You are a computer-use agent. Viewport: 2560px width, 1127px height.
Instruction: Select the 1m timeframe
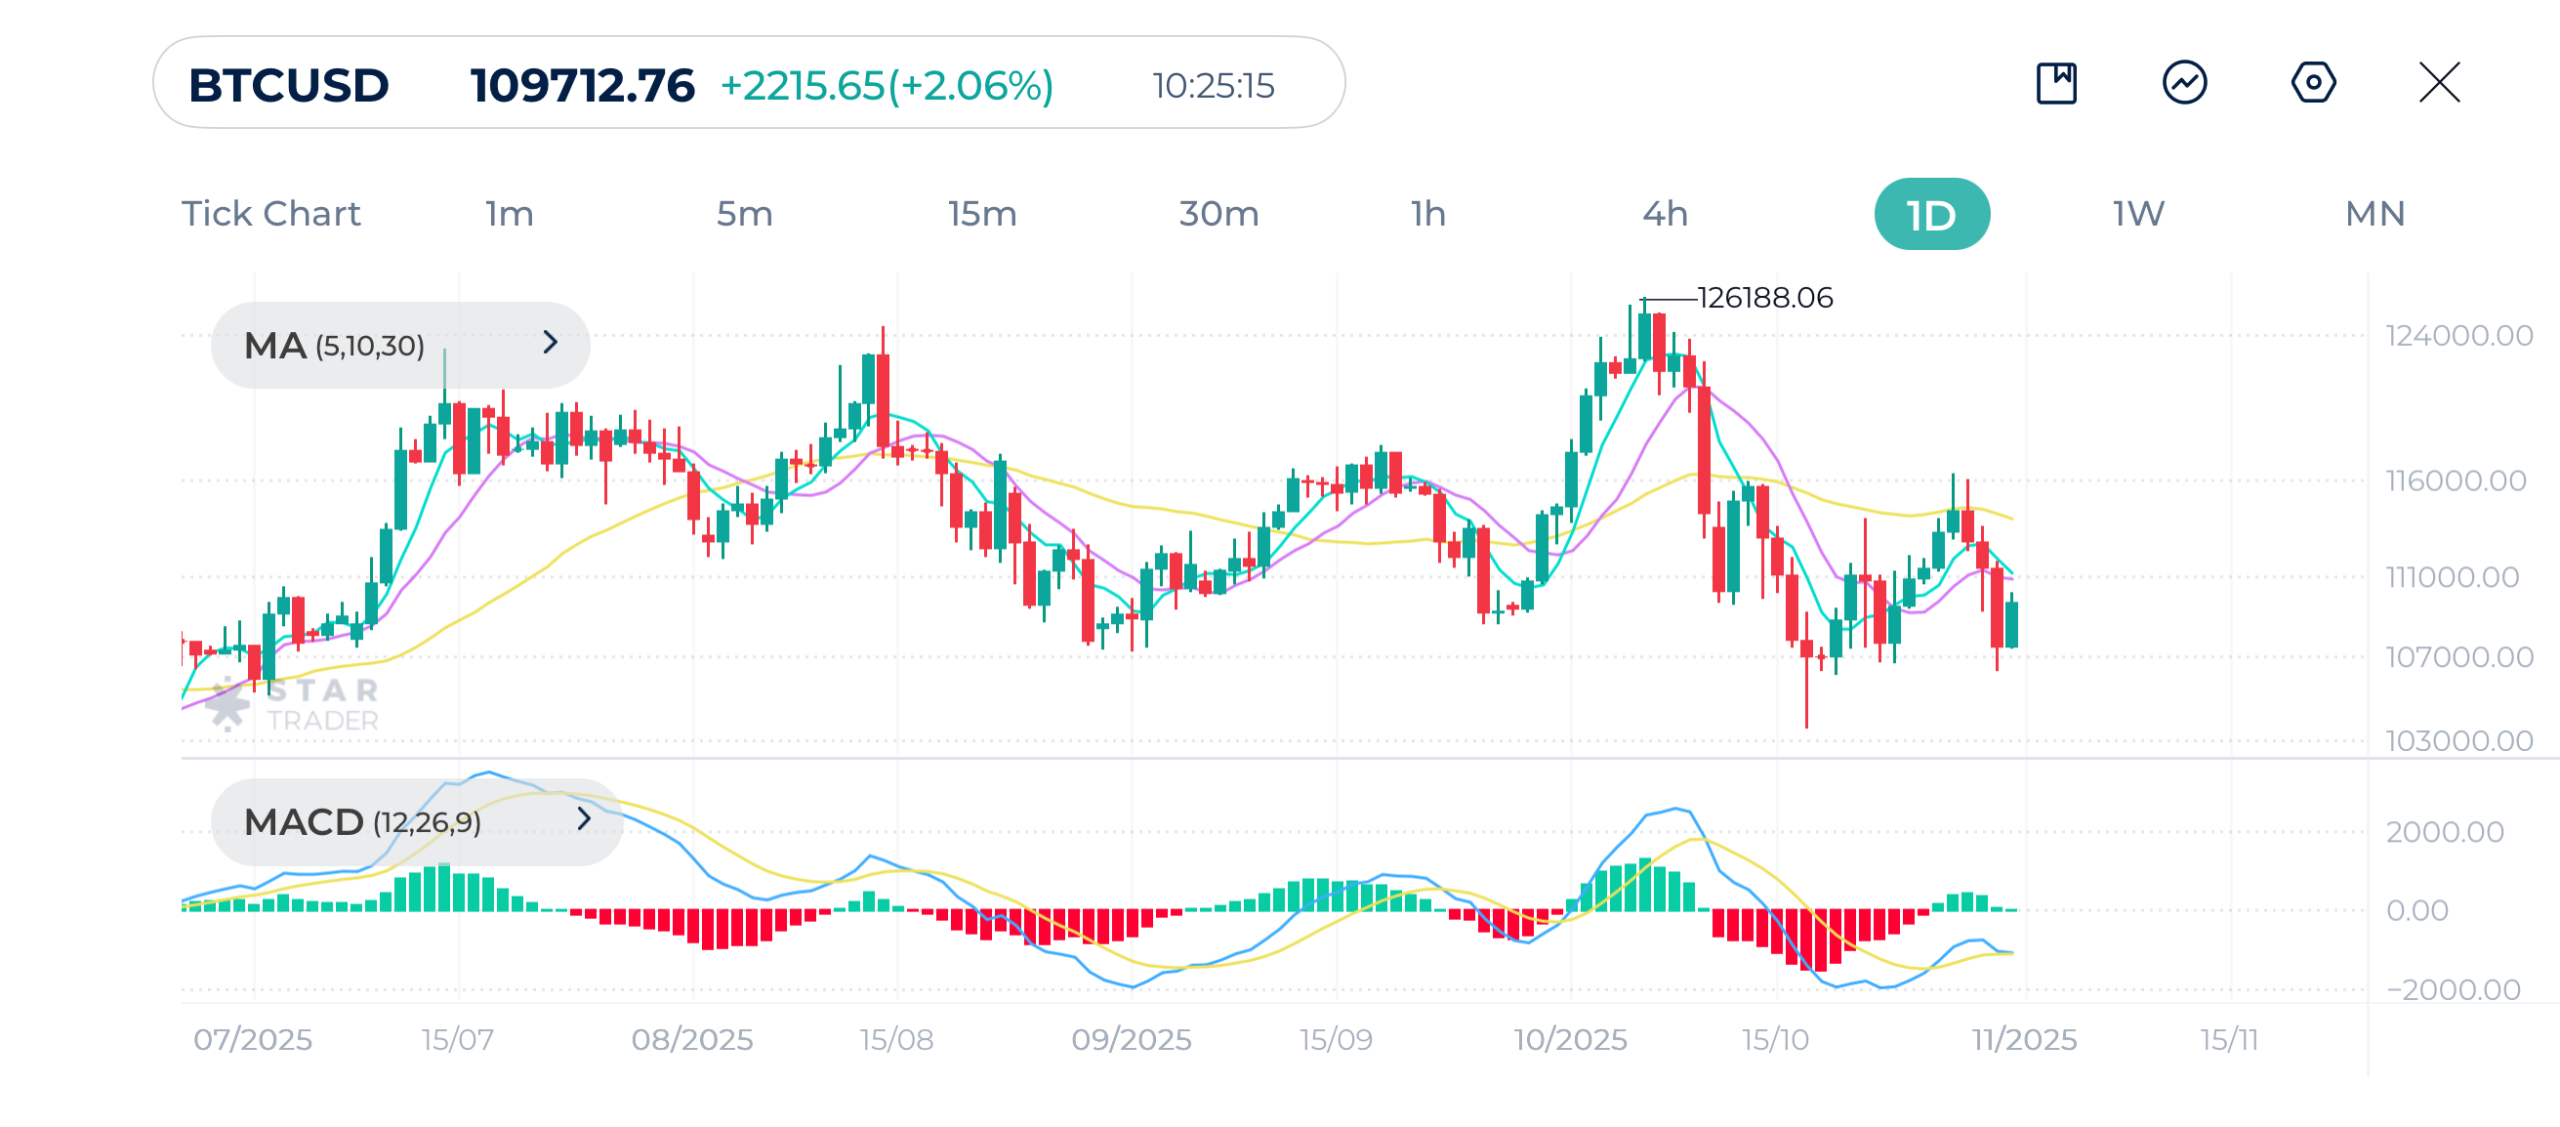509,214
